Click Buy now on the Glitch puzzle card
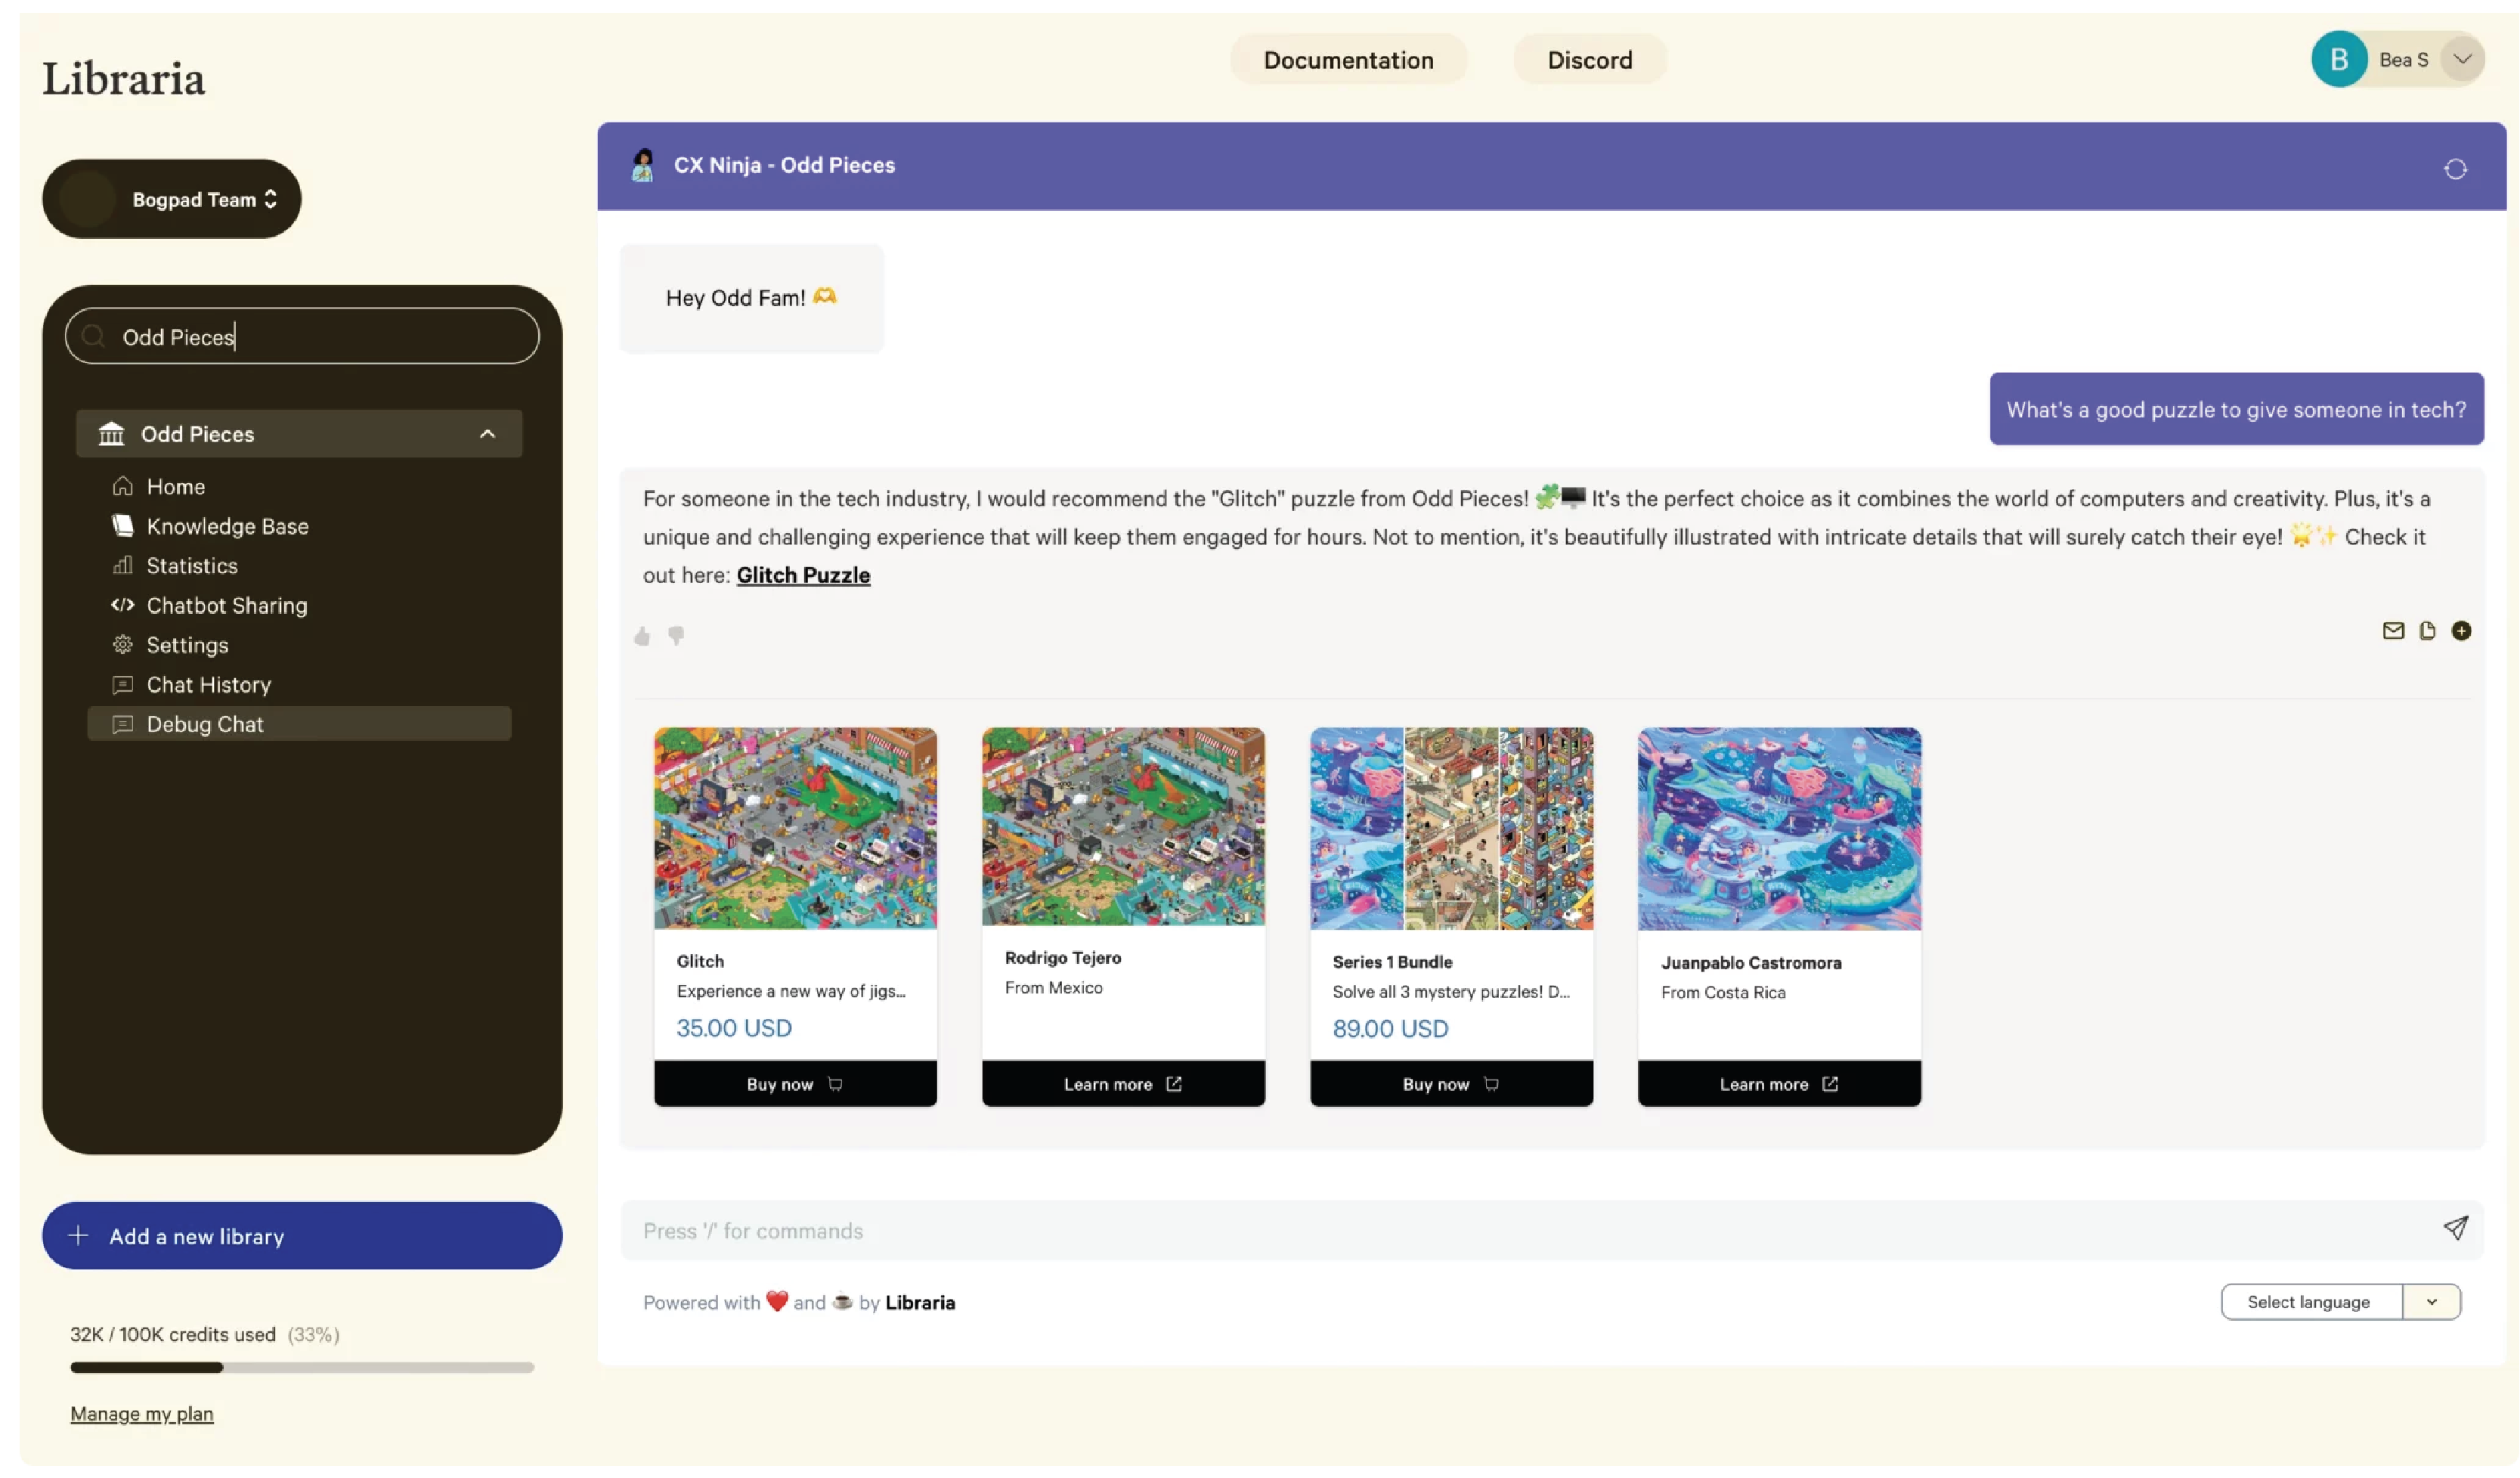 794,1083
